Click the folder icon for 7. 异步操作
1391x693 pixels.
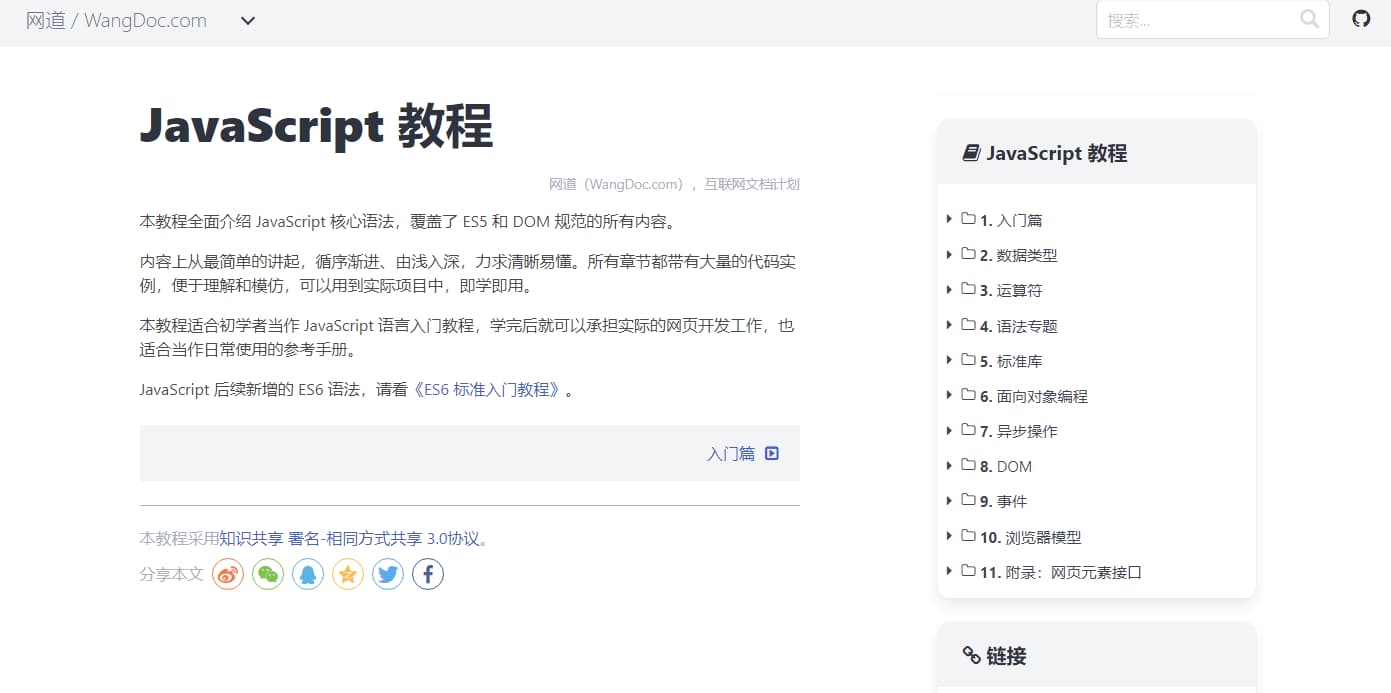tap(968, 430)
